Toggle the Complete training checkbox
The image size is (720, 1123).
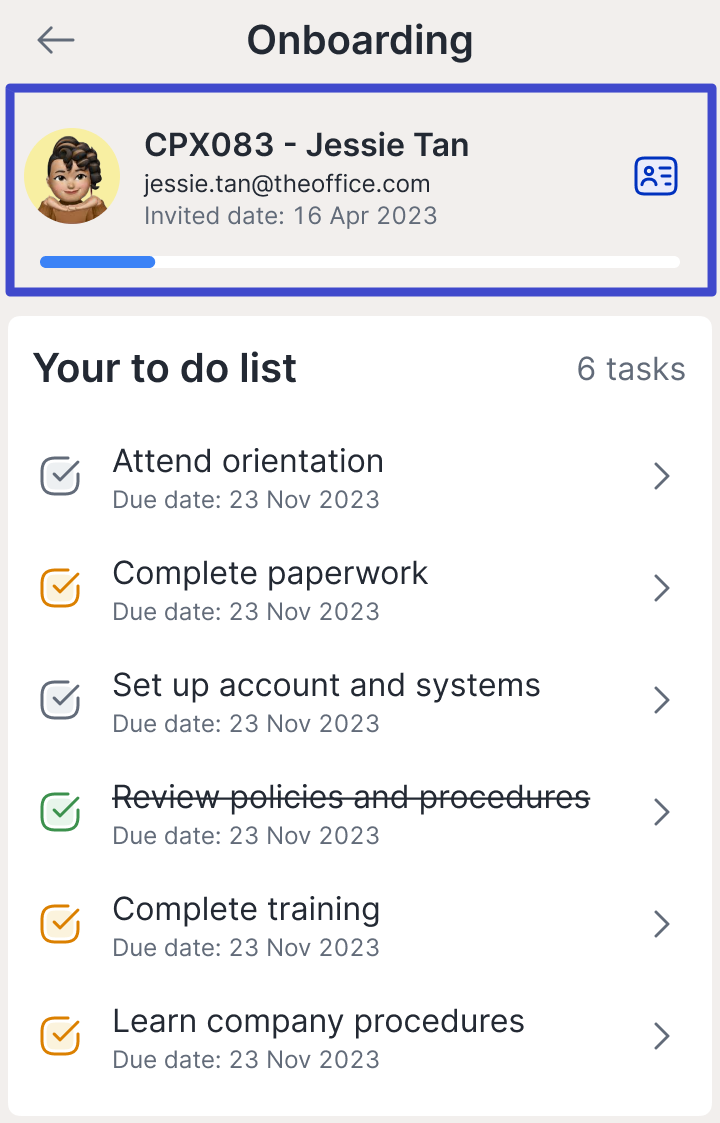click(60, 924)
